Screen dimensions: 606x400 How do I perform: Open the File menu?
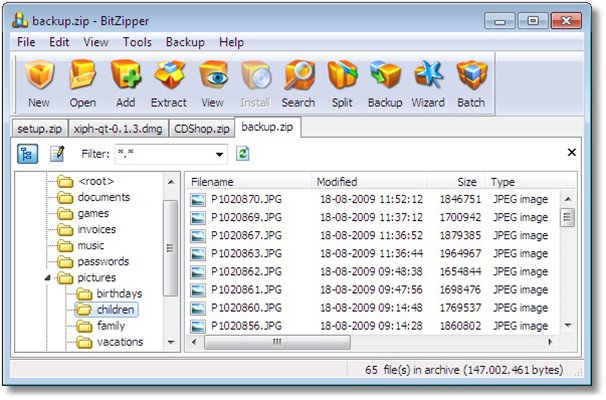click(26, 42)
